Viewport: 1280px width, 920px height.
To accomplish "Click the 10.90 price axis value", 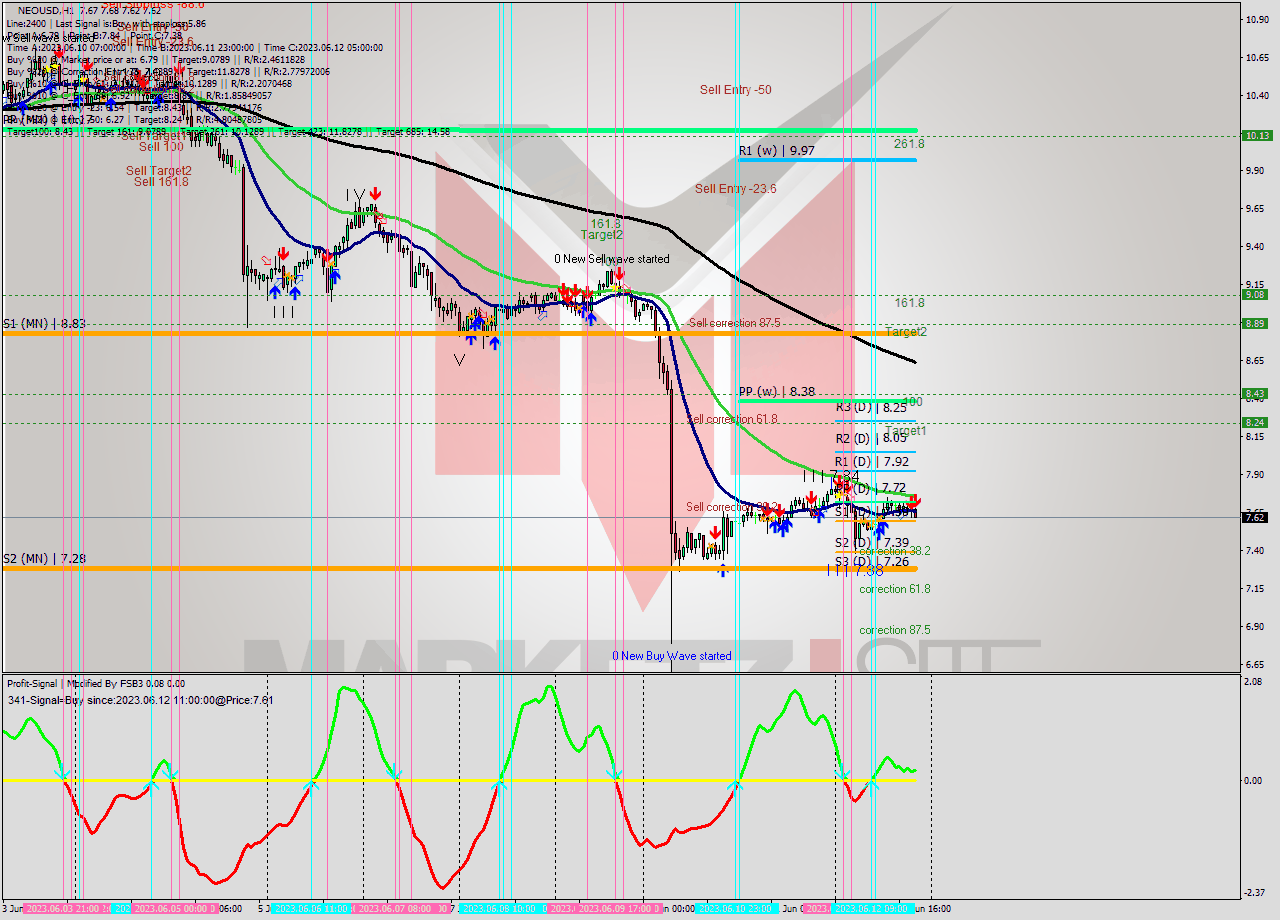I will click(x=1257, y=19).
